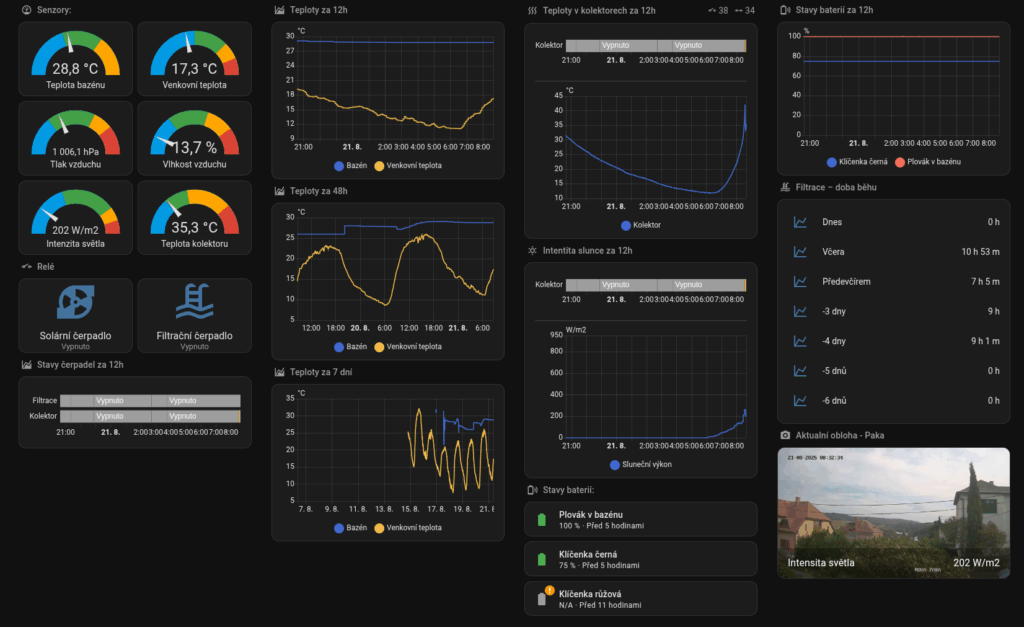
Task: Toggle Kolektor series in collector temperature chart
Action: (x=626, y=226)
